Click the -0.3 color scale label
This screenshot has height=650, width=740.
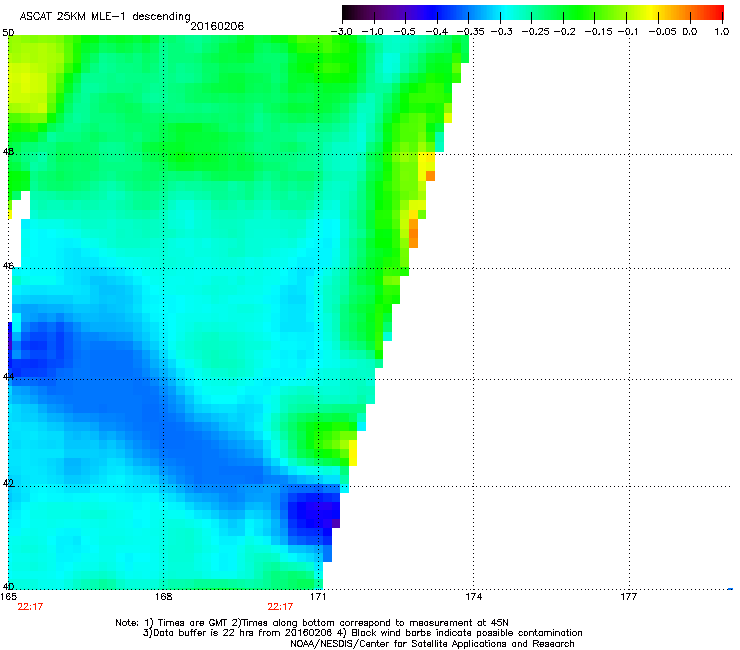tap(502, 32)
